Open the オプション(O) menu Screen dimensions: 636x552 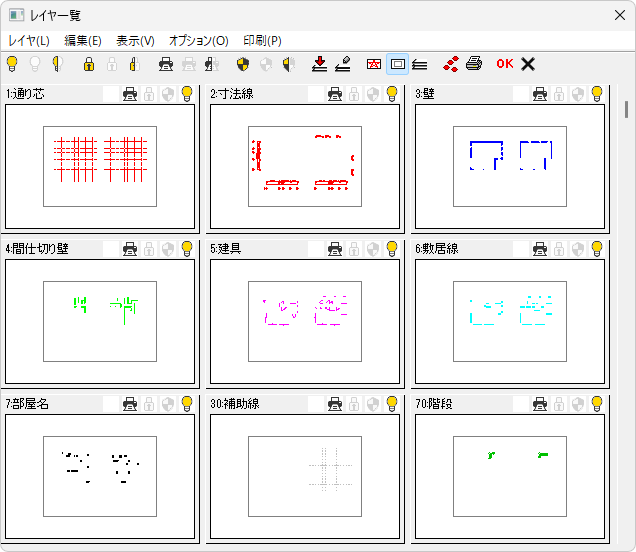[x=199, y=41]
